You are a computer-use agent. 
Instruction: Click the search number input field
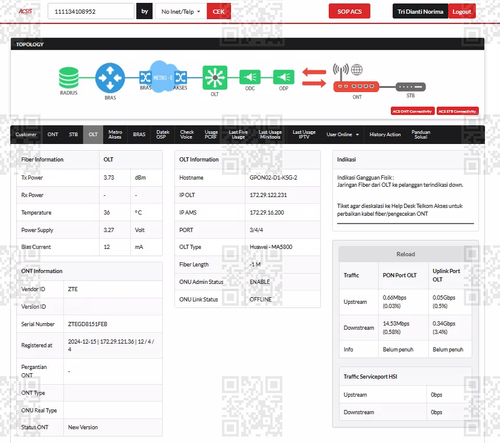tap(91, 11)
